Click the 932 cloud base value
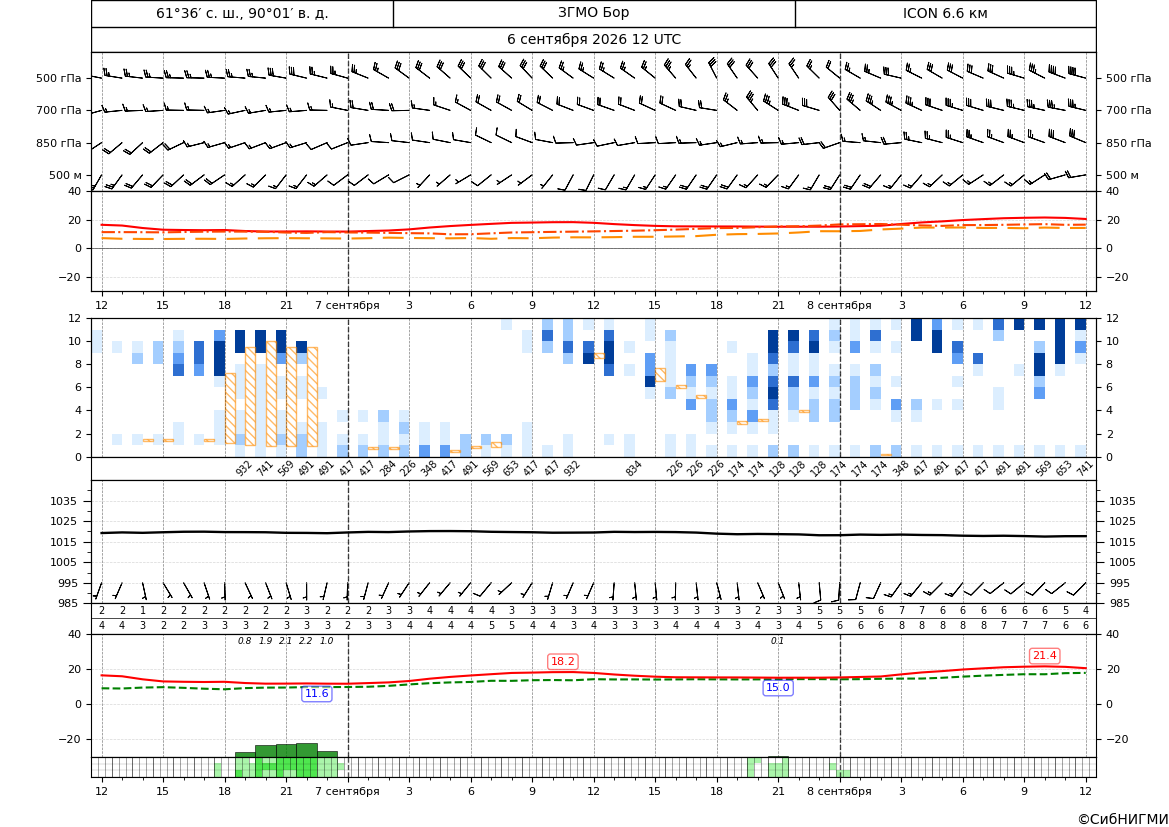1169x827 pixels. (x=243, y=468)
